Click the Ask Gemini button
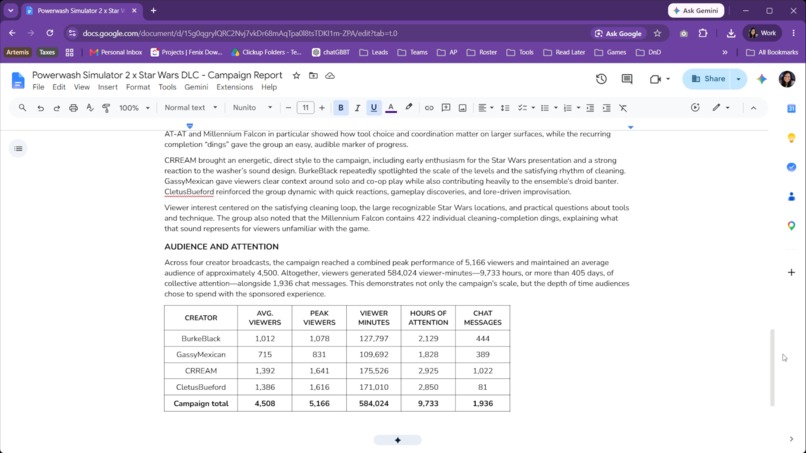806x453 pixels. [696, 10]
